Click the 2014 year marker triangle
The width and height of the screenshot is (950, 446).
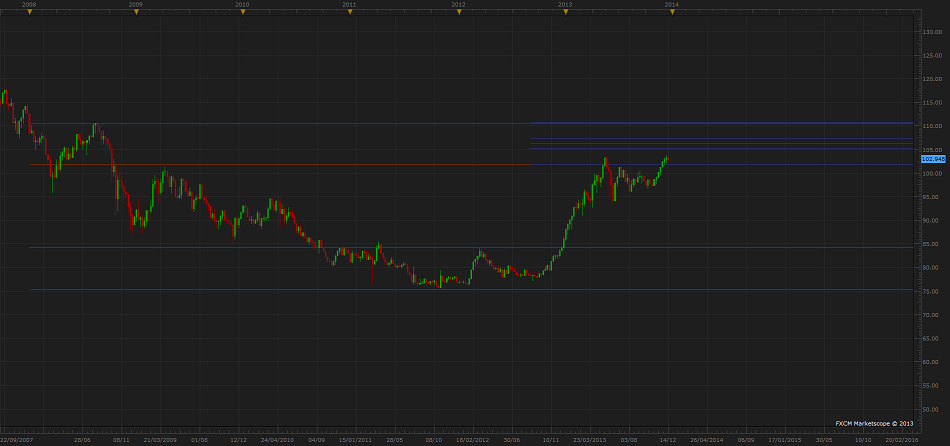point(671,11)
